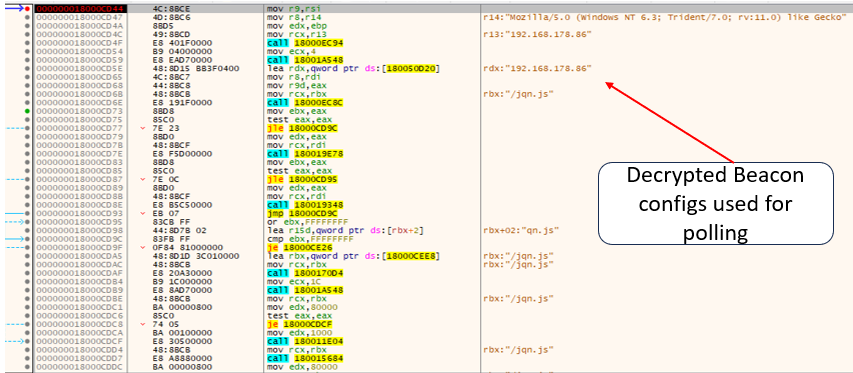Select address 000000018000CD5E

pyautogui.click(x=81, y=69)
